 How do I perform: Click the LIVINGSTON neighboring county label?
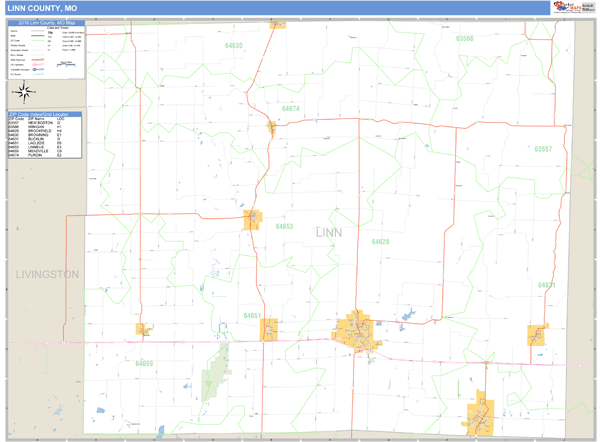click(x=47, y=273)
